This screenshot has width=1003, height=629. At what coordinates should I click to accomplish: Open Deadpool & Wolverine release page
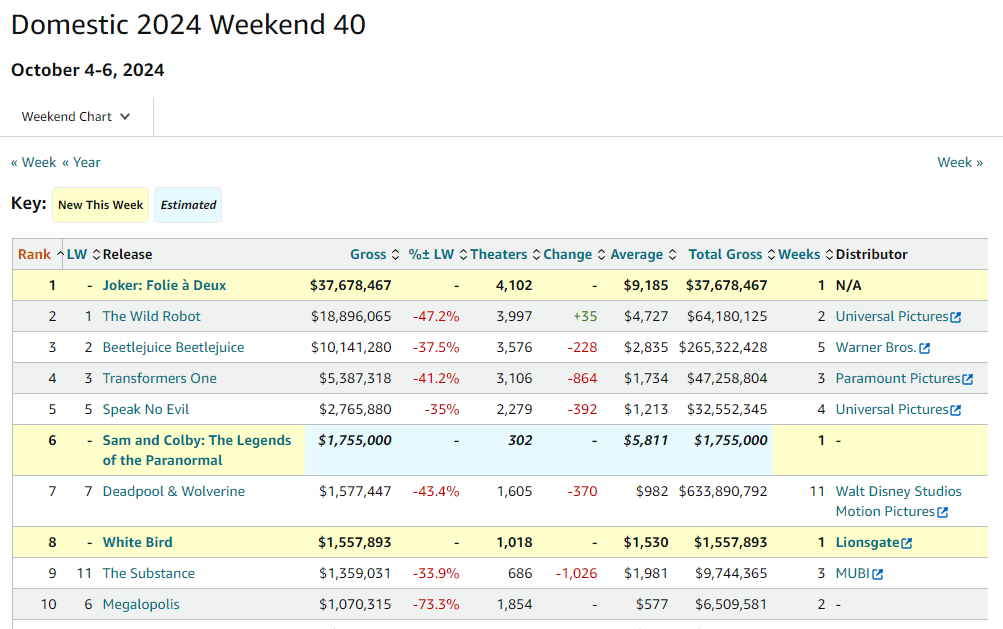(174, 491)
